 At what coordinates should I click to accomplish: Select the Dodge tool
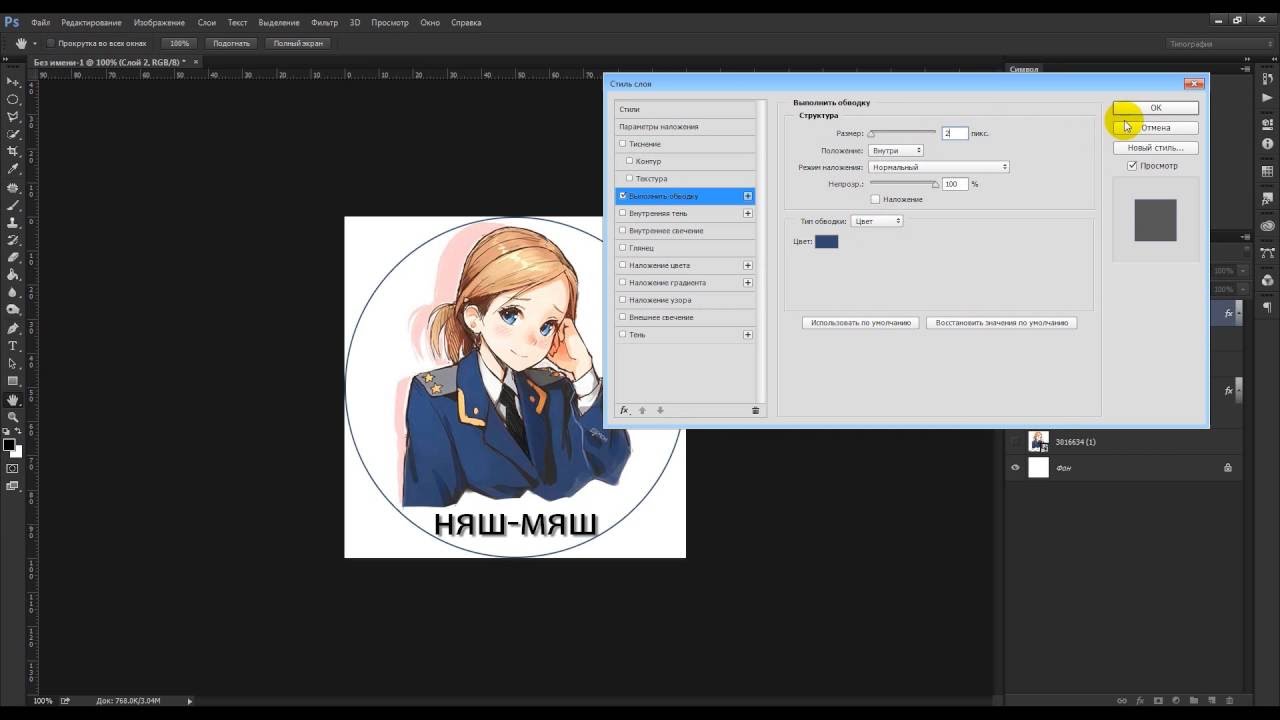(x=13, y=310)
